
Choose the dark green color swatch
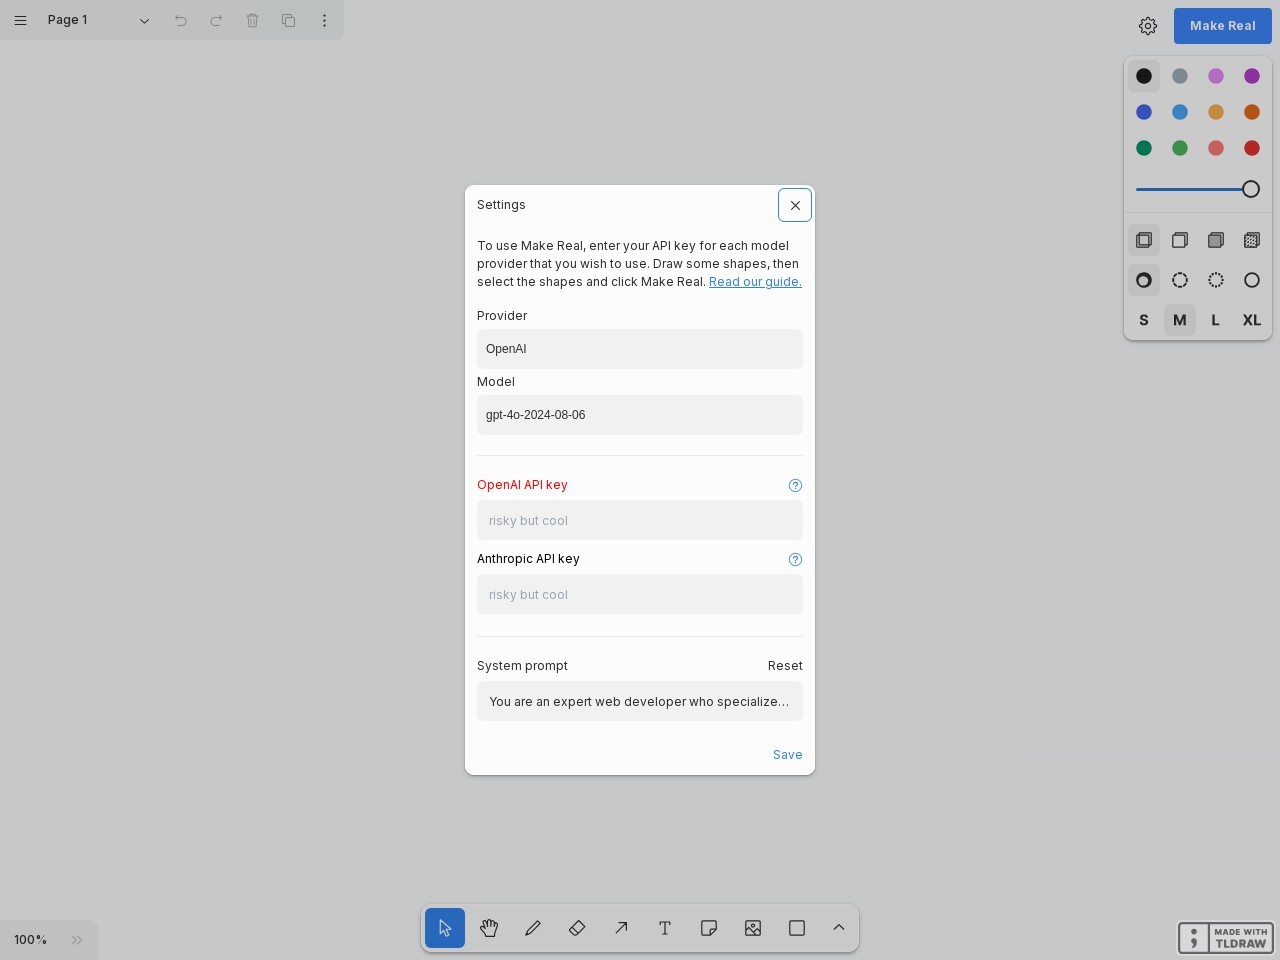(1144, 148)
